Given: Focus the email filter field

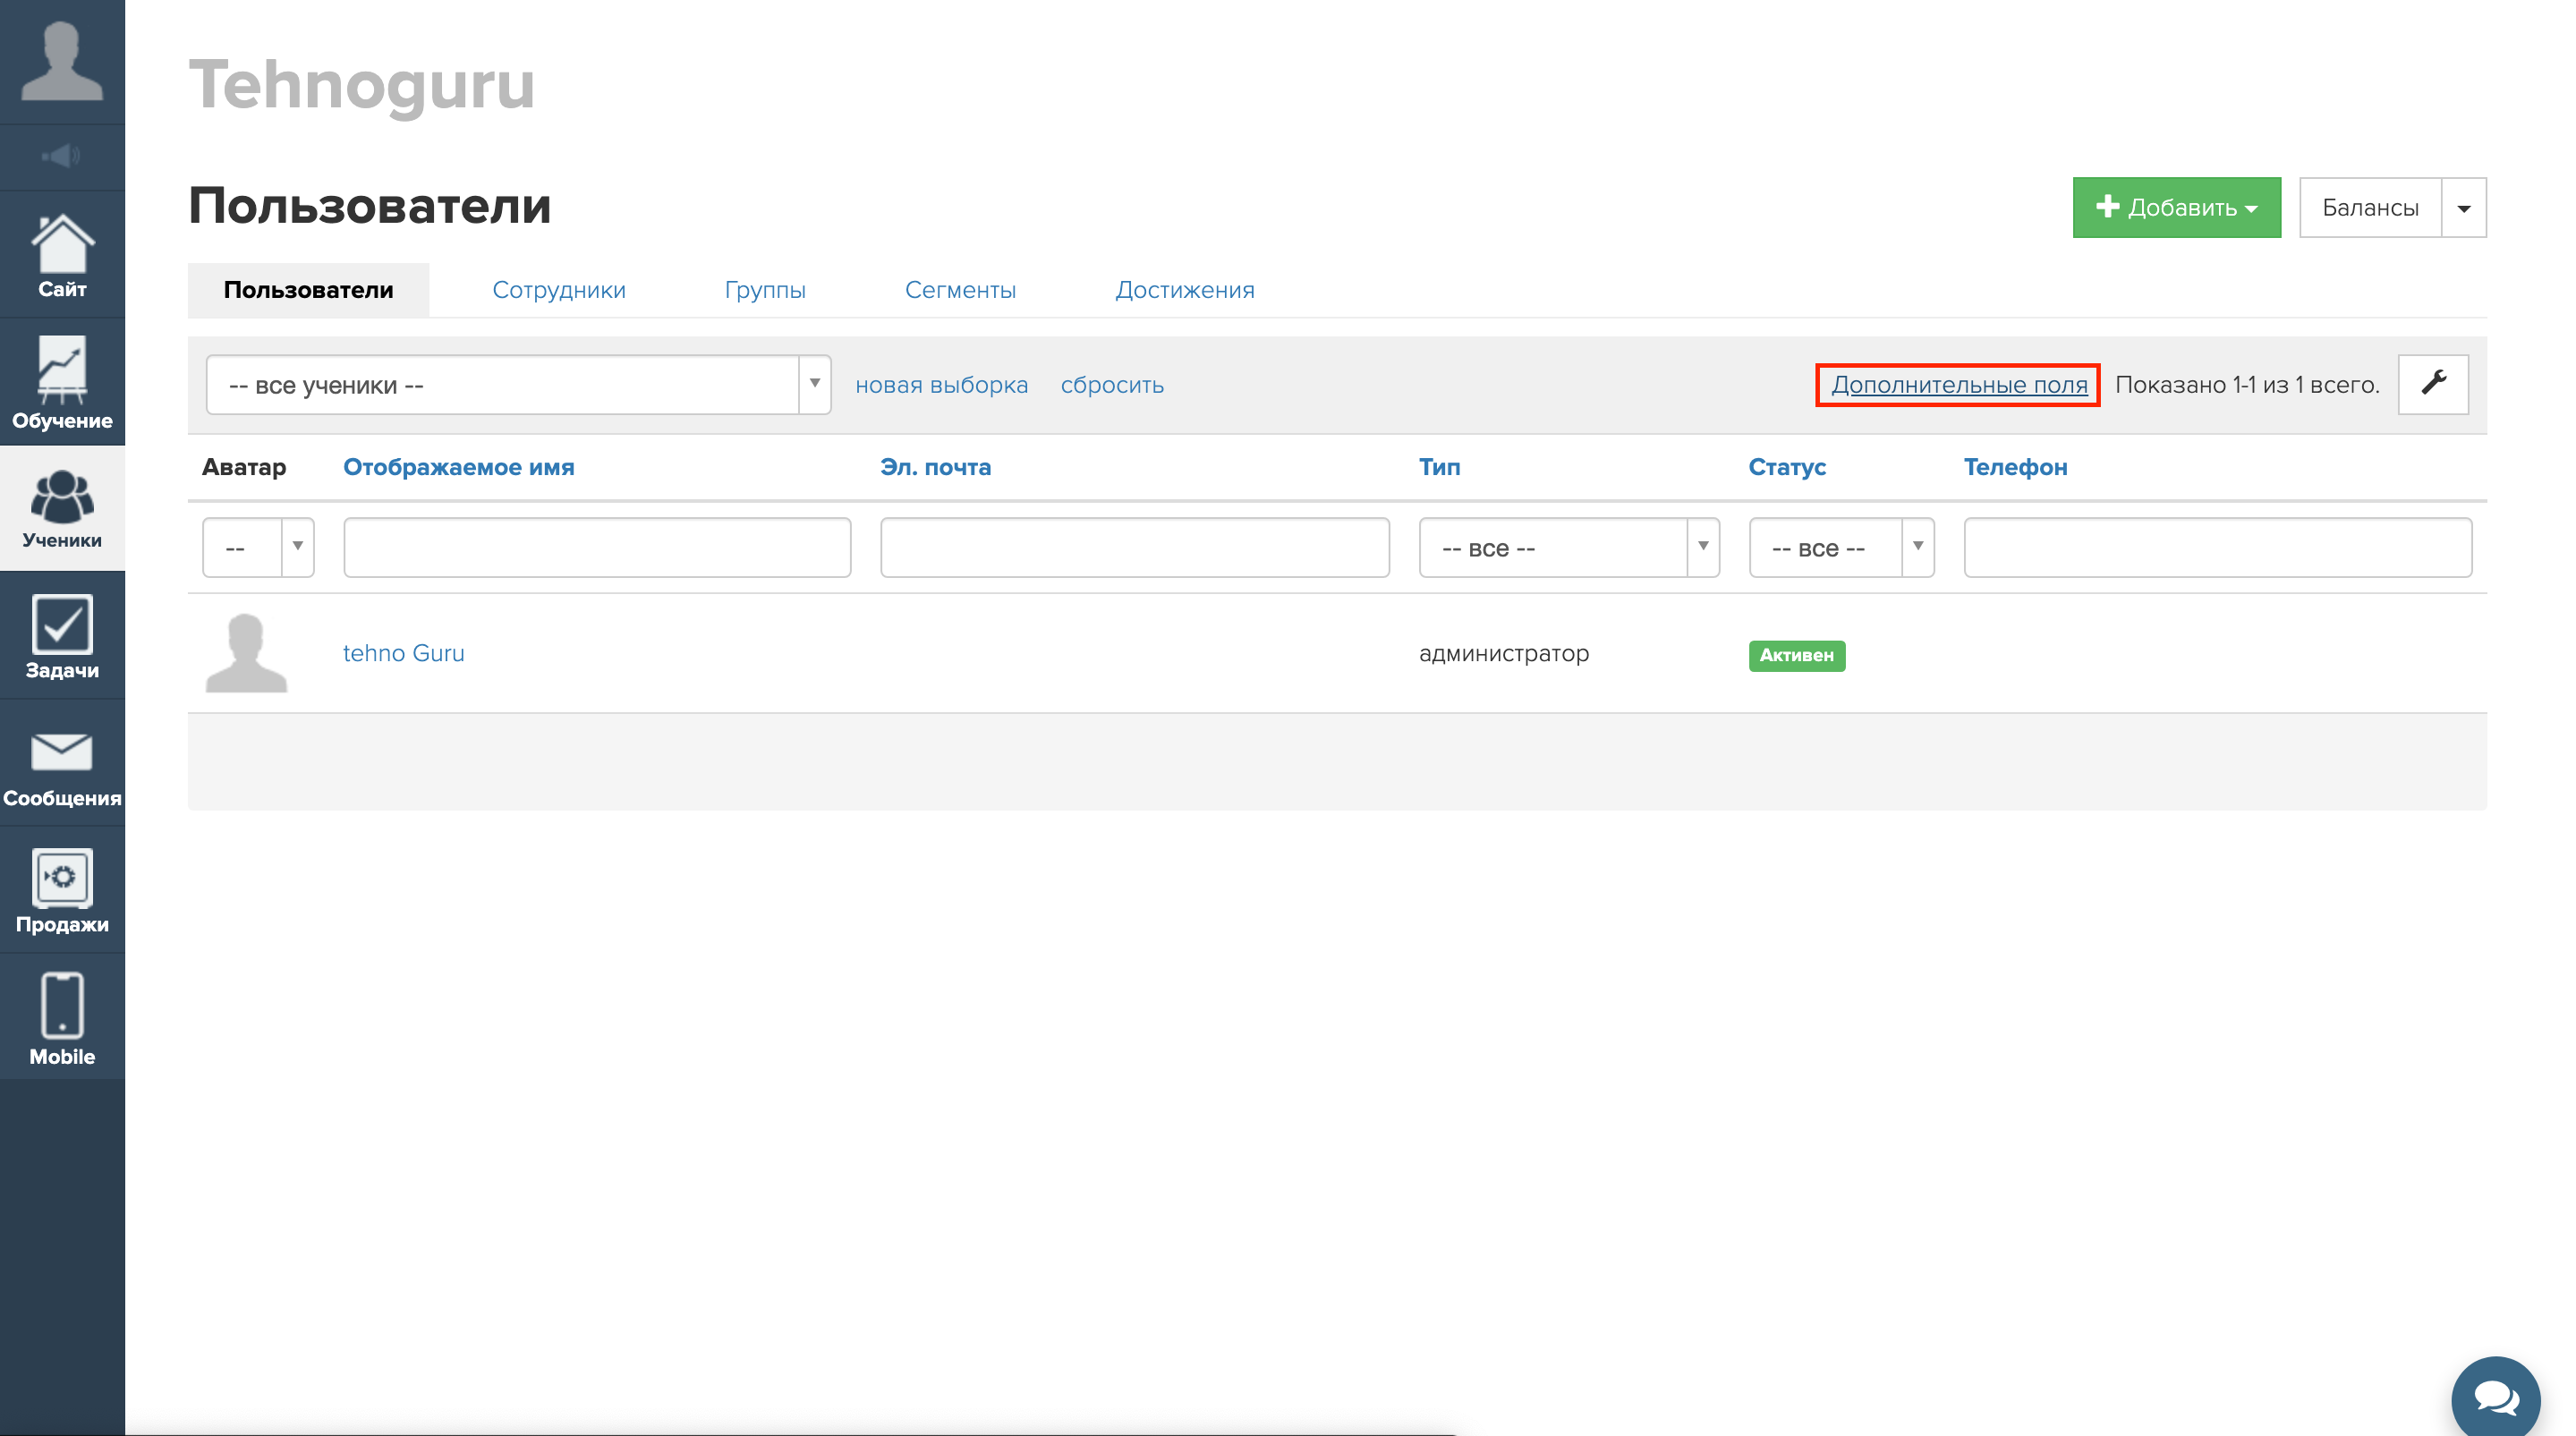Looking at the screenshot, I should point(1135,548).
